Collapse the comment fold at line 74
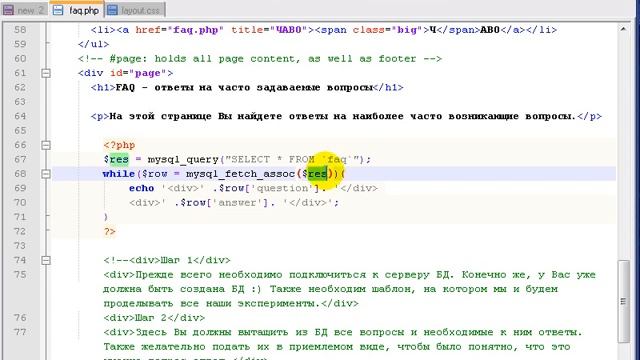640x360 pixels. [46, 260]
